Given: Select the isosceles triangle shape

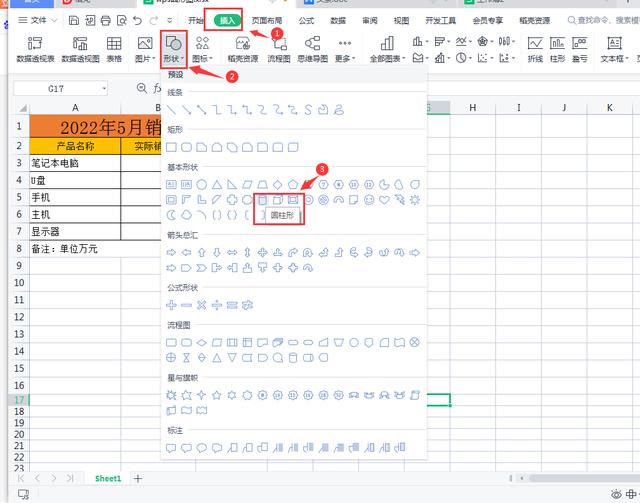Looking at the screenshot, I should pyautogui.click(x=217, y=185).
